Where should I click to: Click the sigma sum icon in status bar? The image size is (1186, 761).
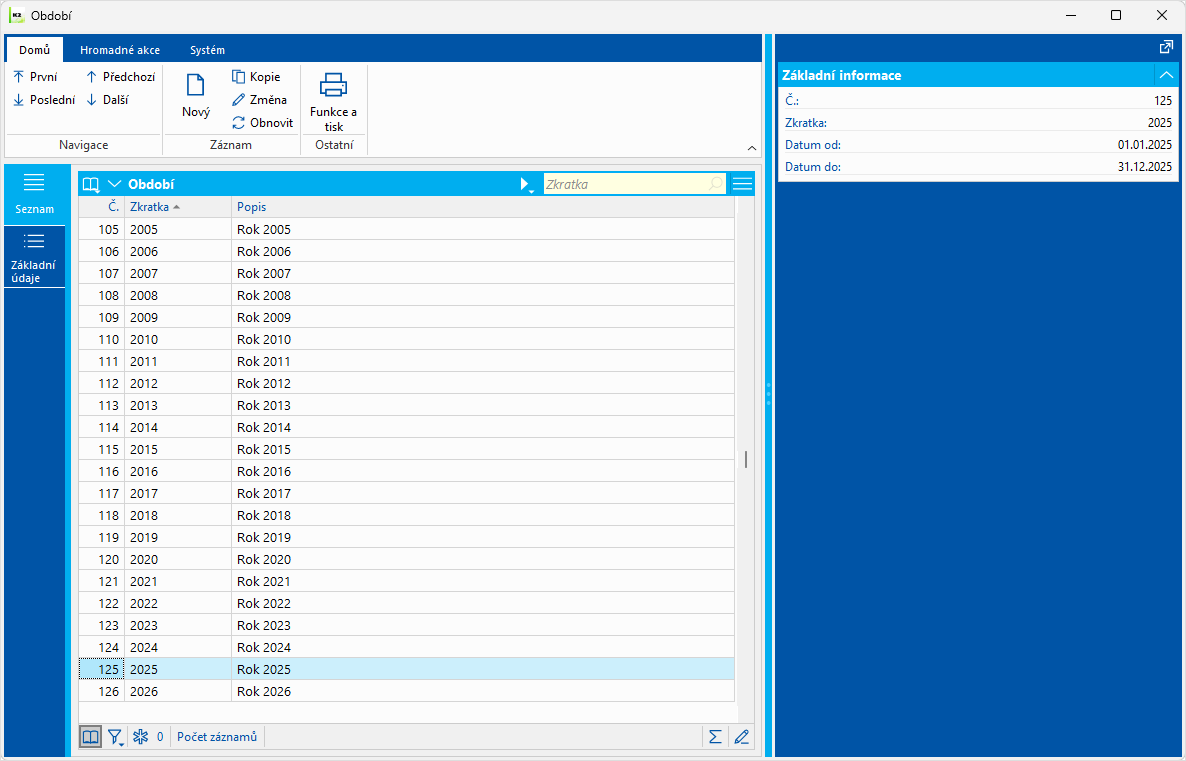[715, 737]
